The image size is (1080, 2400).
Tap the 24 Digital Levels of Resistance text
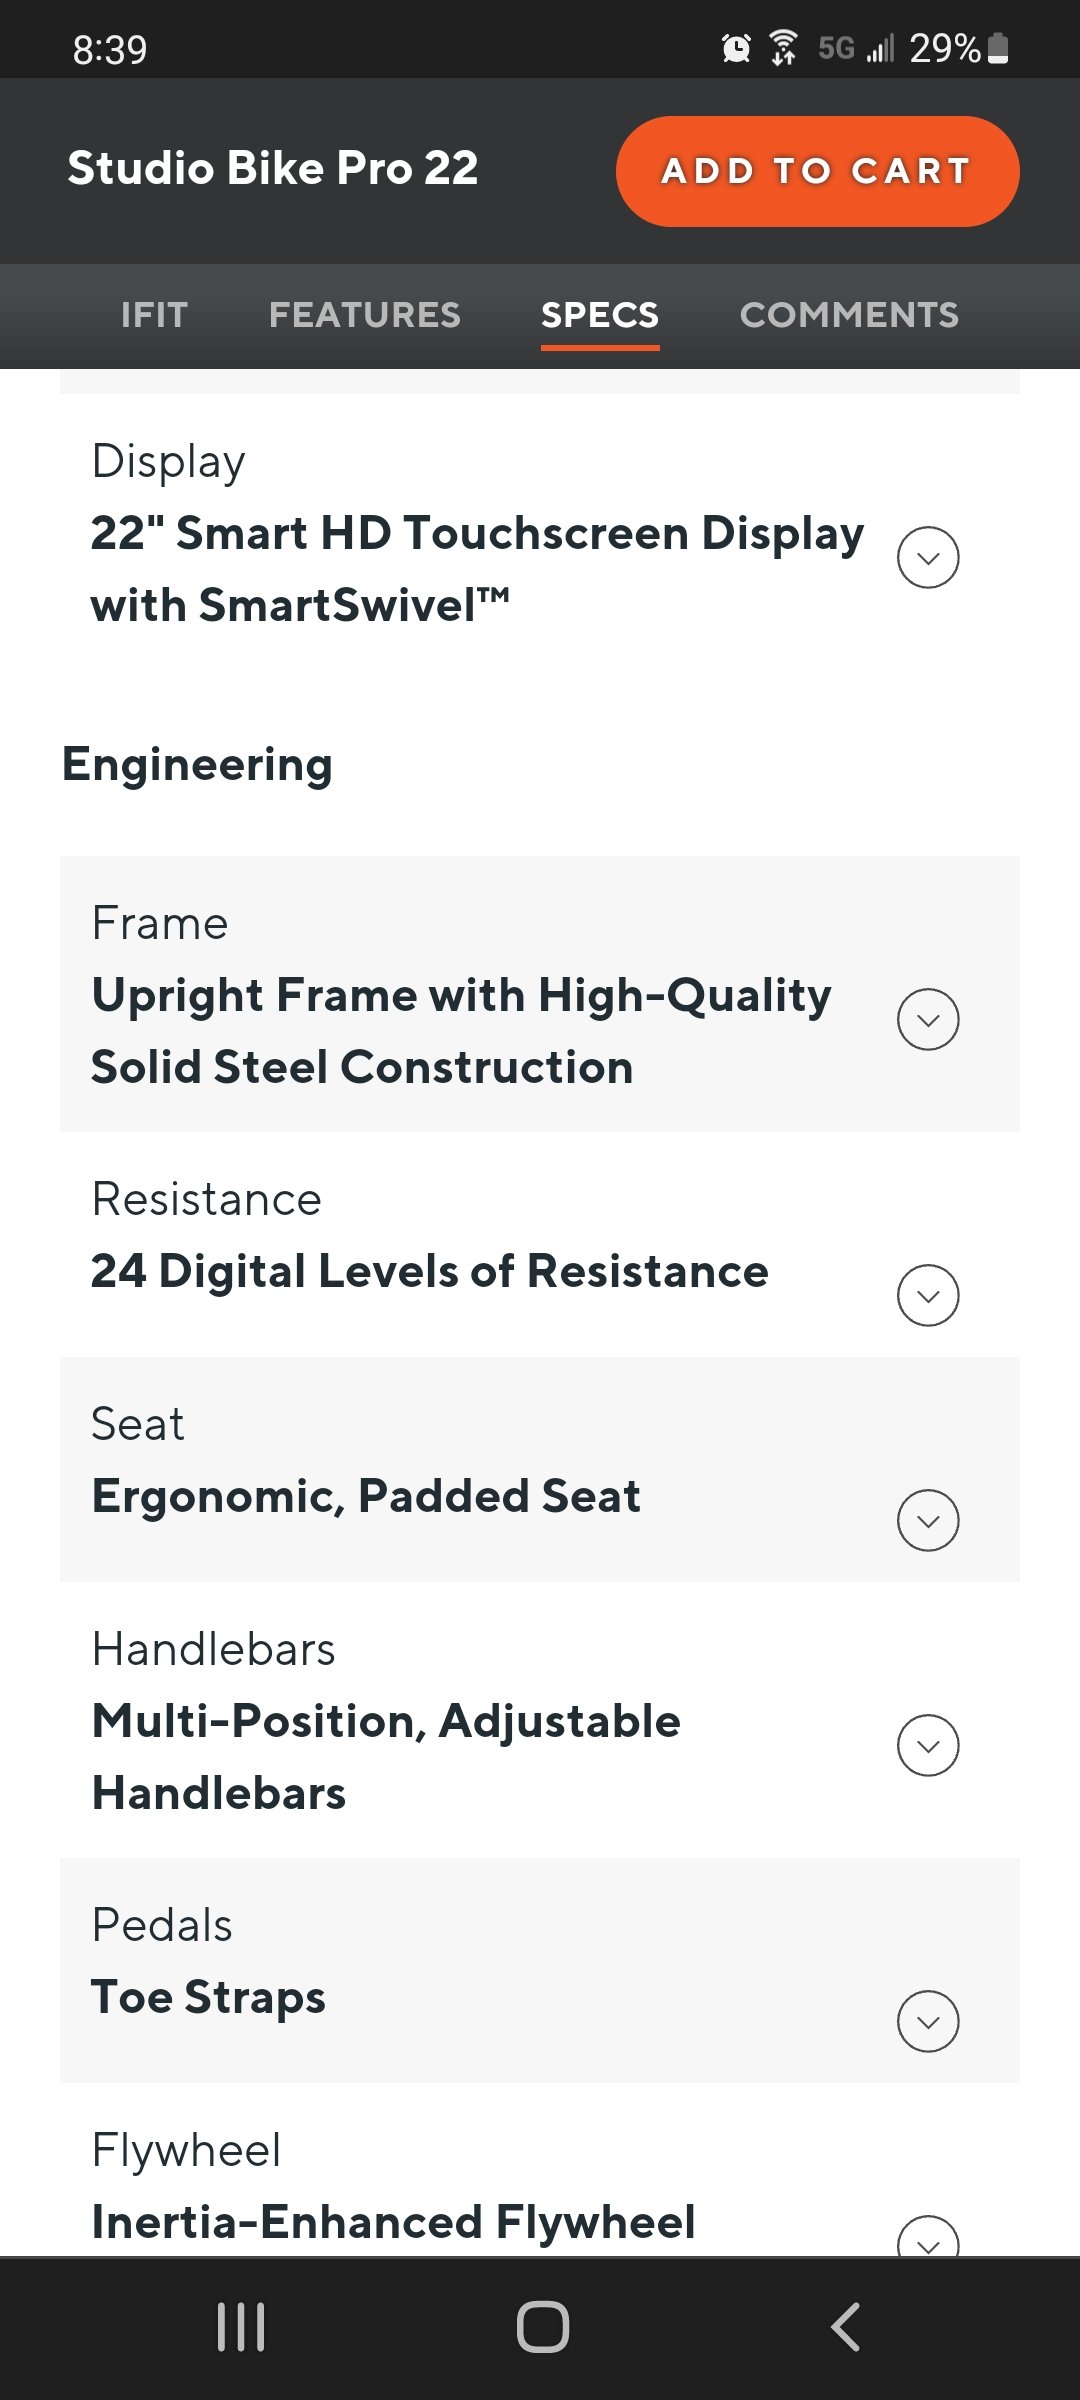[430, 1271]
